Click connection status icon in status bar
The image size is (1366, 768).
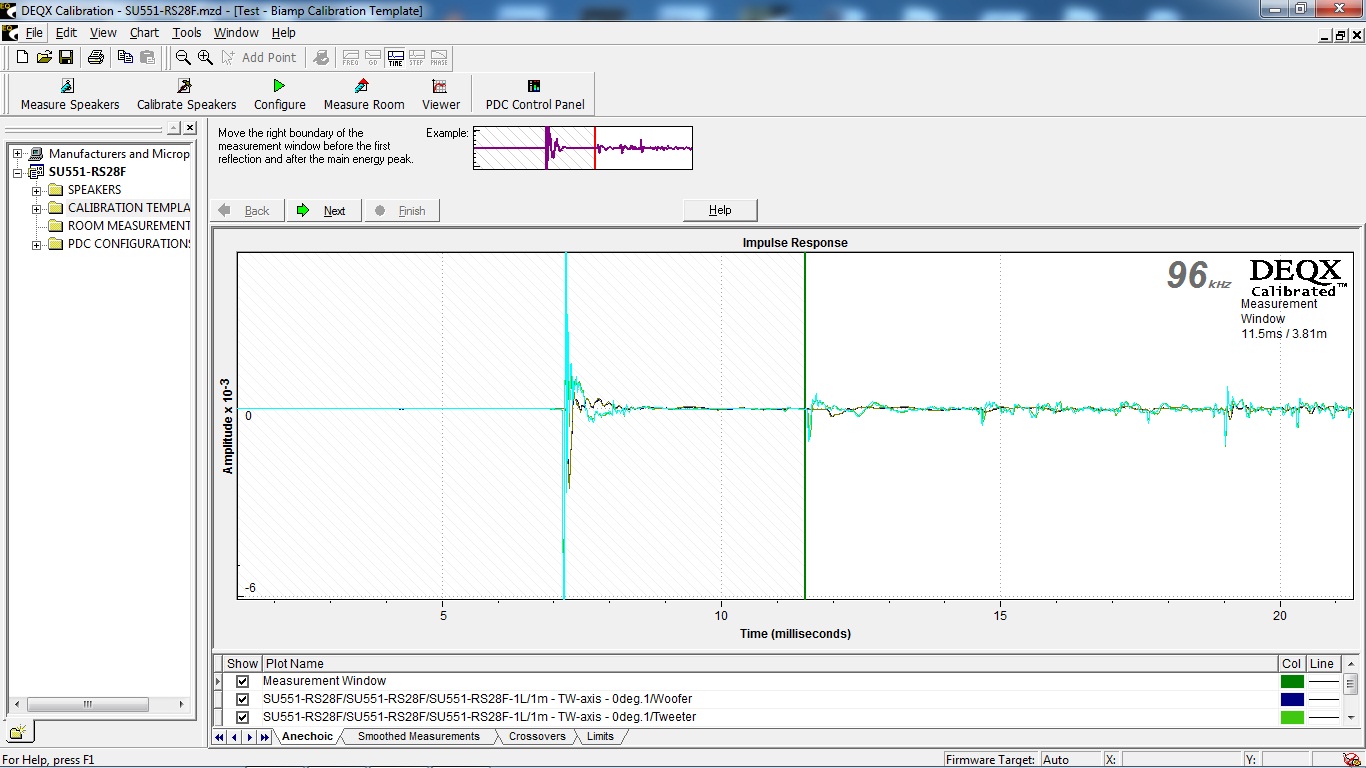click(x=1351, y=760)
